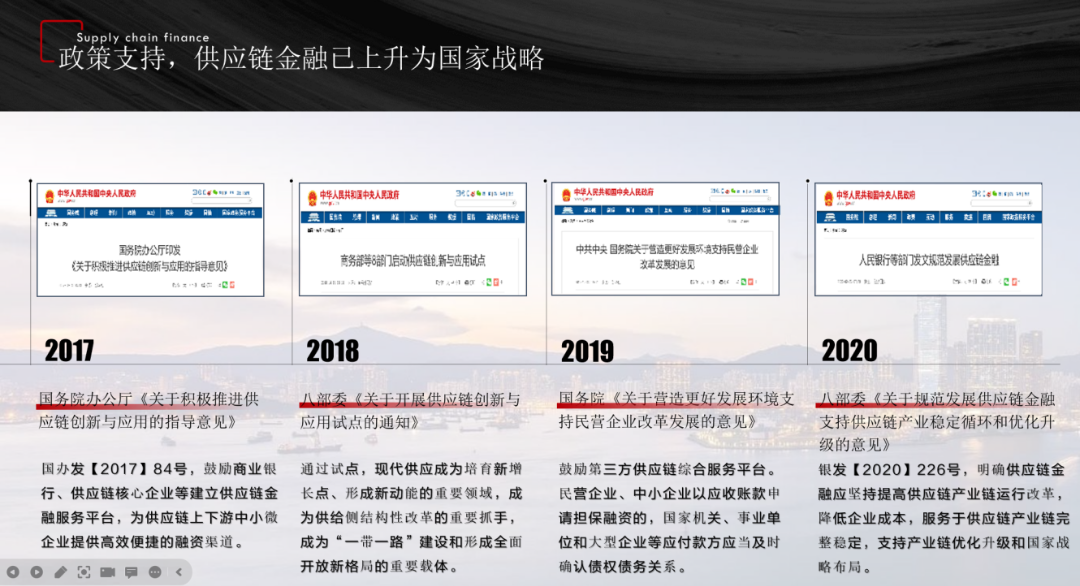Viewport: 1080px width, 586px height.
Task: Select the 2019 government webpage screenshot
Action: tap(665, 239)
